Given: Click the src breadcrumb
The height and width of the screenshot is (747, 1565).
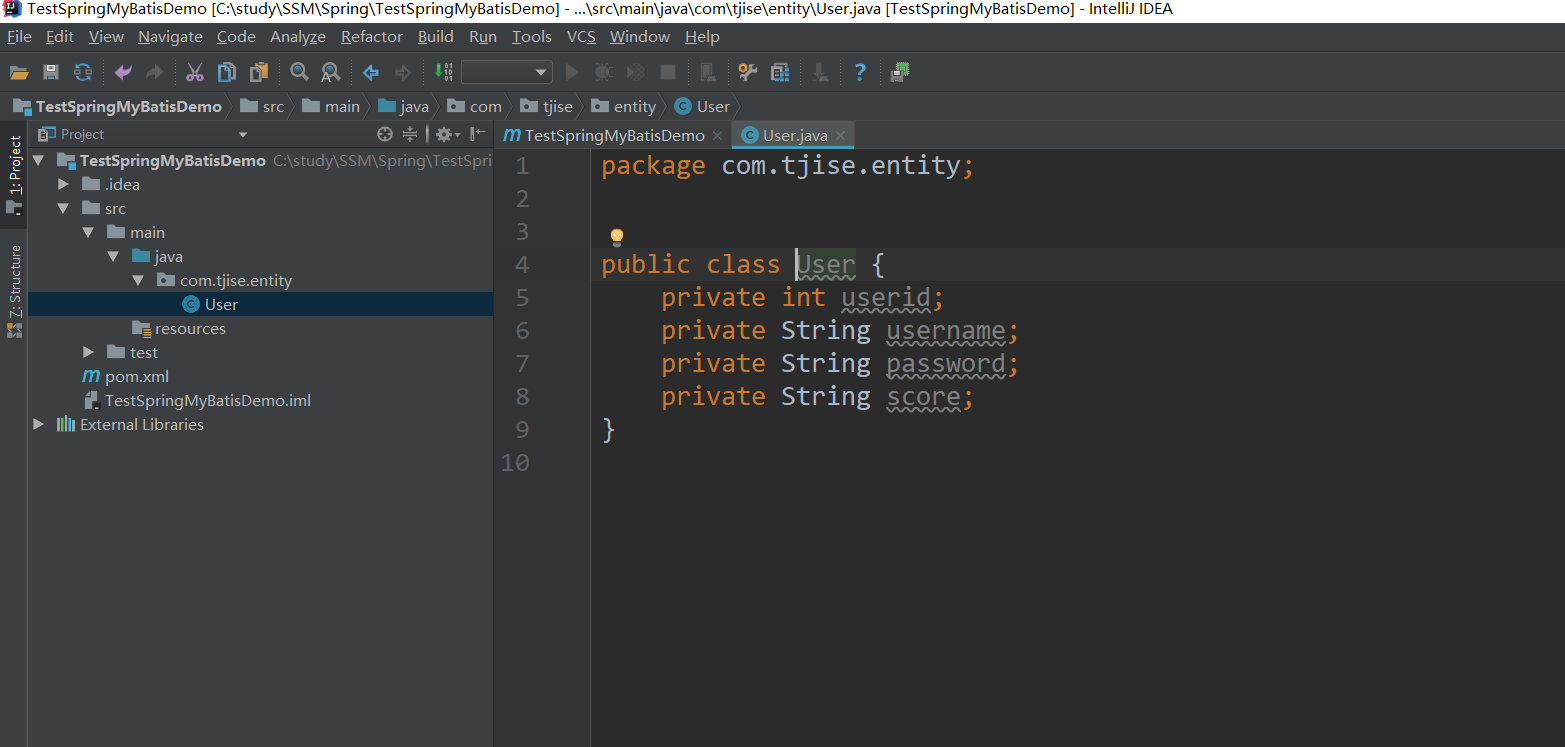Looking at the screenshot, I should pos(262,106).
